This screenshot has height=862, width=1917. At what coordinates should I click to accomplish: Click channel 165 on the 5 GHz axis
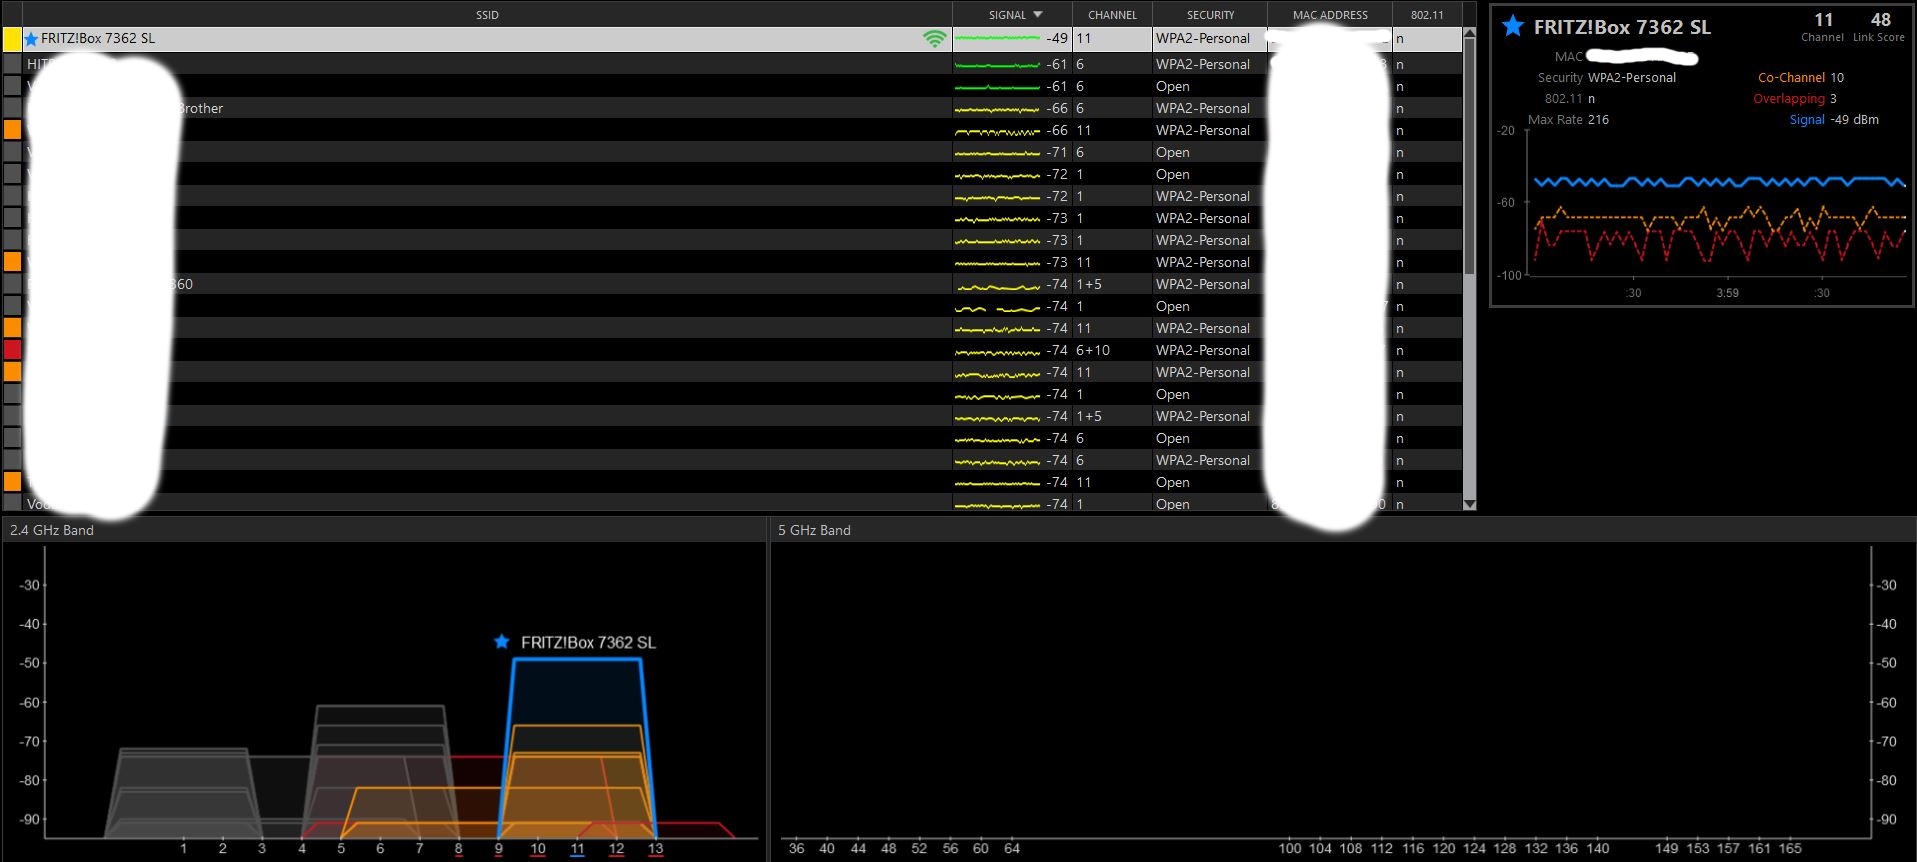pyautogui.click(x=1790, y=848)
